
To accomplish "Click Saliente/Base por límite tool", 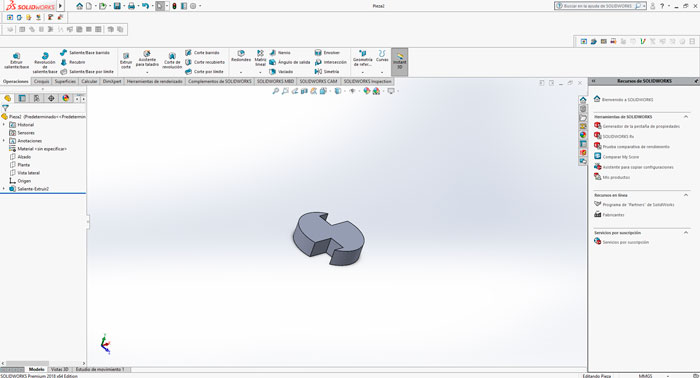I will (87, 71).
